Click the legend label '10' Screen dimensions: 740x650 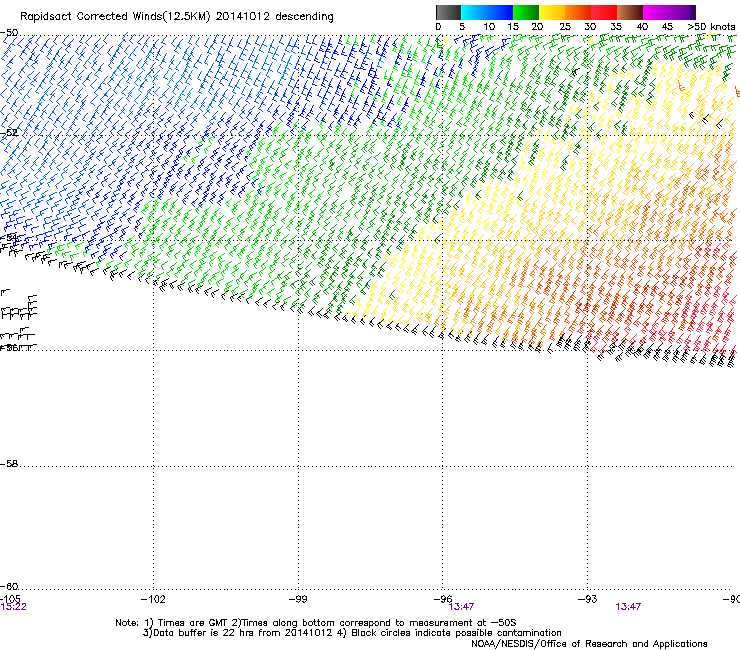[x=489, y=27]
